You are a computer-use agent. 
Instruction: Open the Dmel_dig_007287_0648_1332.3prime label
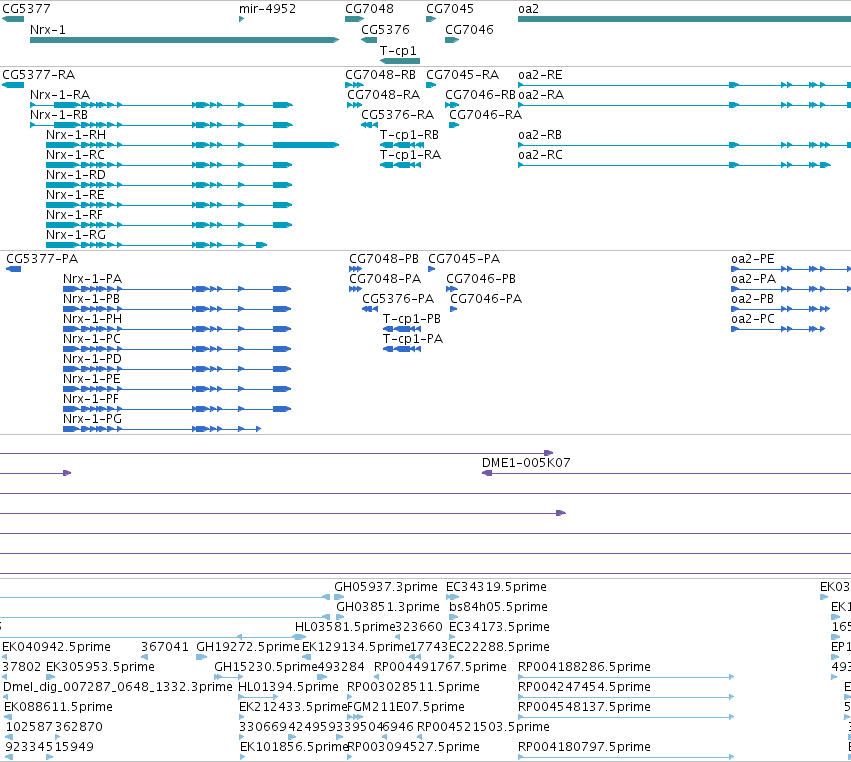pos(118,687)
